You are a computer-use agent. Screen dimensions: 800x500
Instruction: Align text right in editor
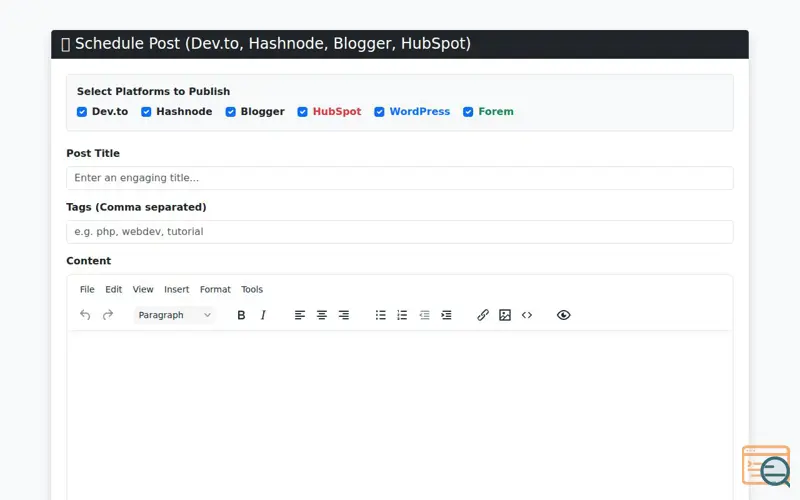pyautogui.click(x=344, y=315)
